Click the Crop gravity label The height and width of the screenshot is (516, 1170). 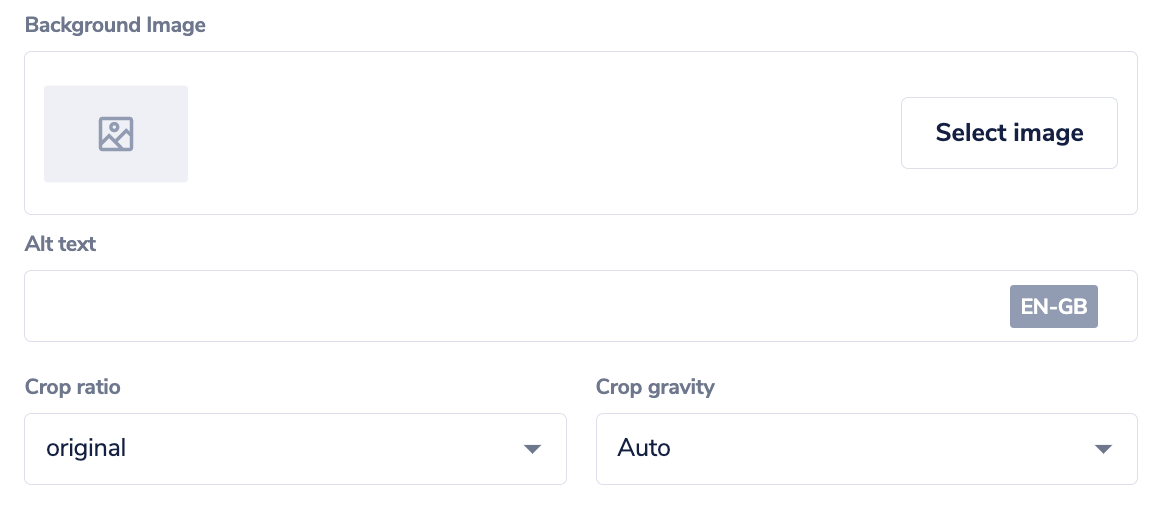(x=655, y=387)
